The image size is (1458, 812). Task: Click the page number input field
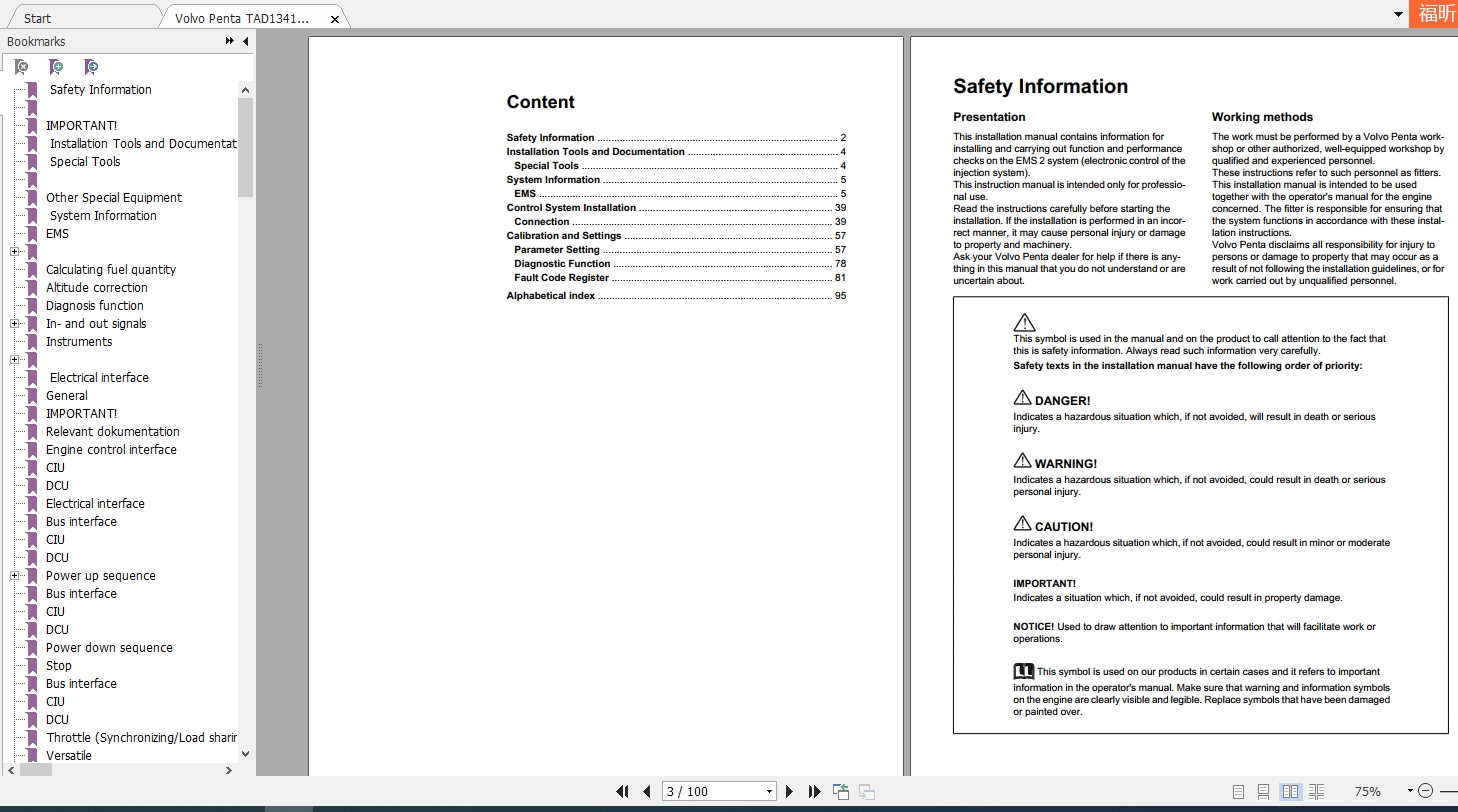pyautogui.click(x=712, y=791)
